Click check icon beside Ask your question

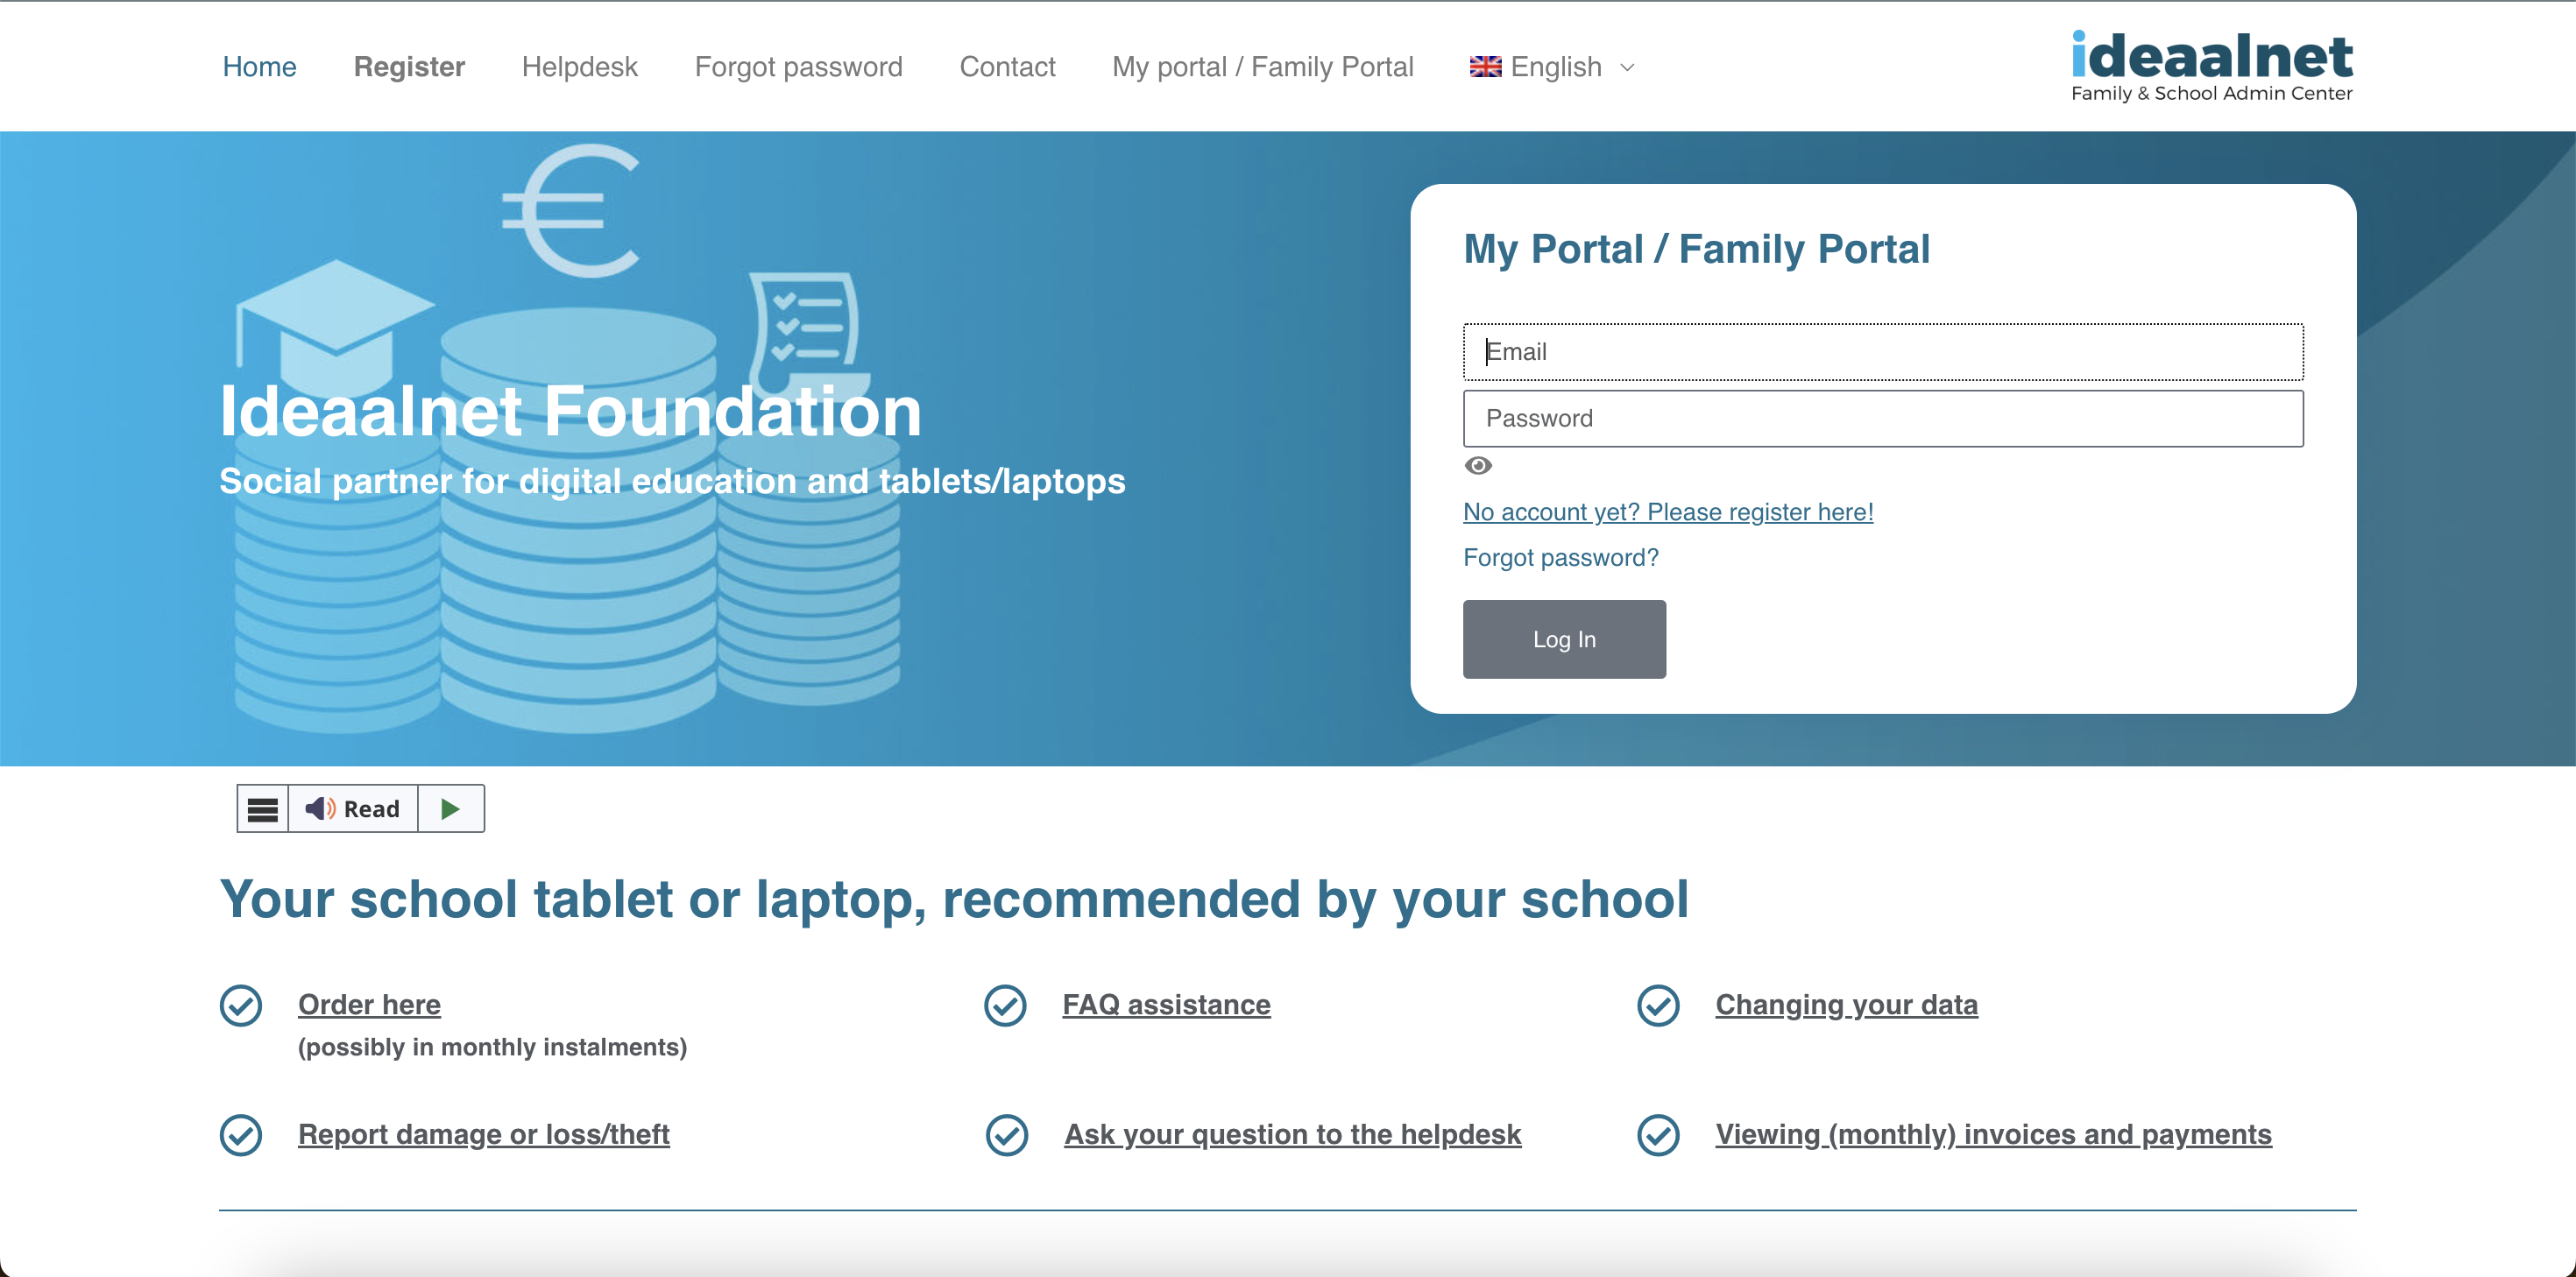click(x=1006, y=1135)
